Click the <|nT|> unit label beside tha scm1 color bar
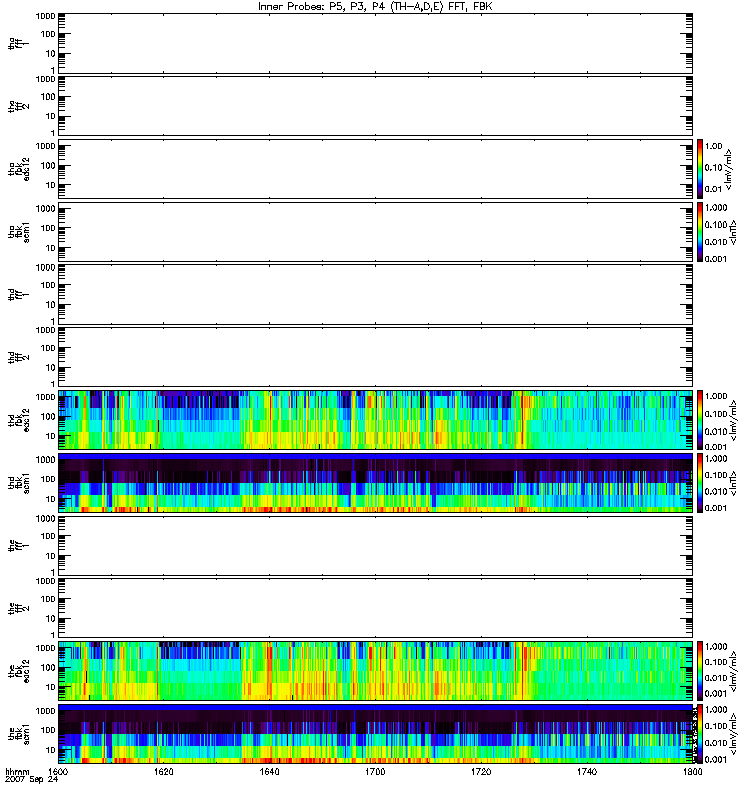The width and height of the screenshot is (750, 800). click(733, 232)
